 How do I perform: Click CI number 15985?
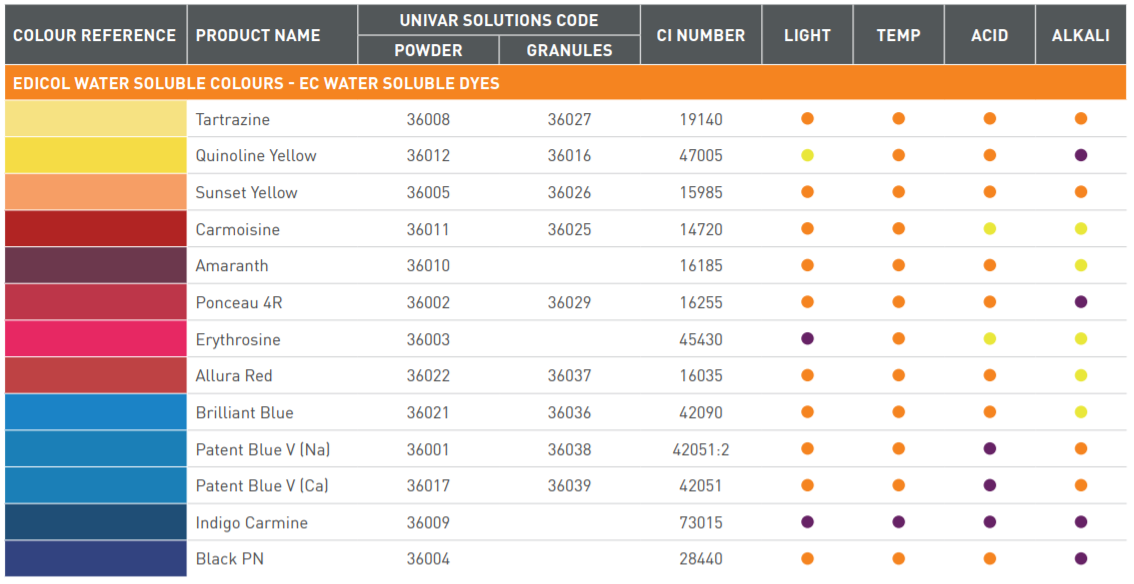[x=701, y=193]
